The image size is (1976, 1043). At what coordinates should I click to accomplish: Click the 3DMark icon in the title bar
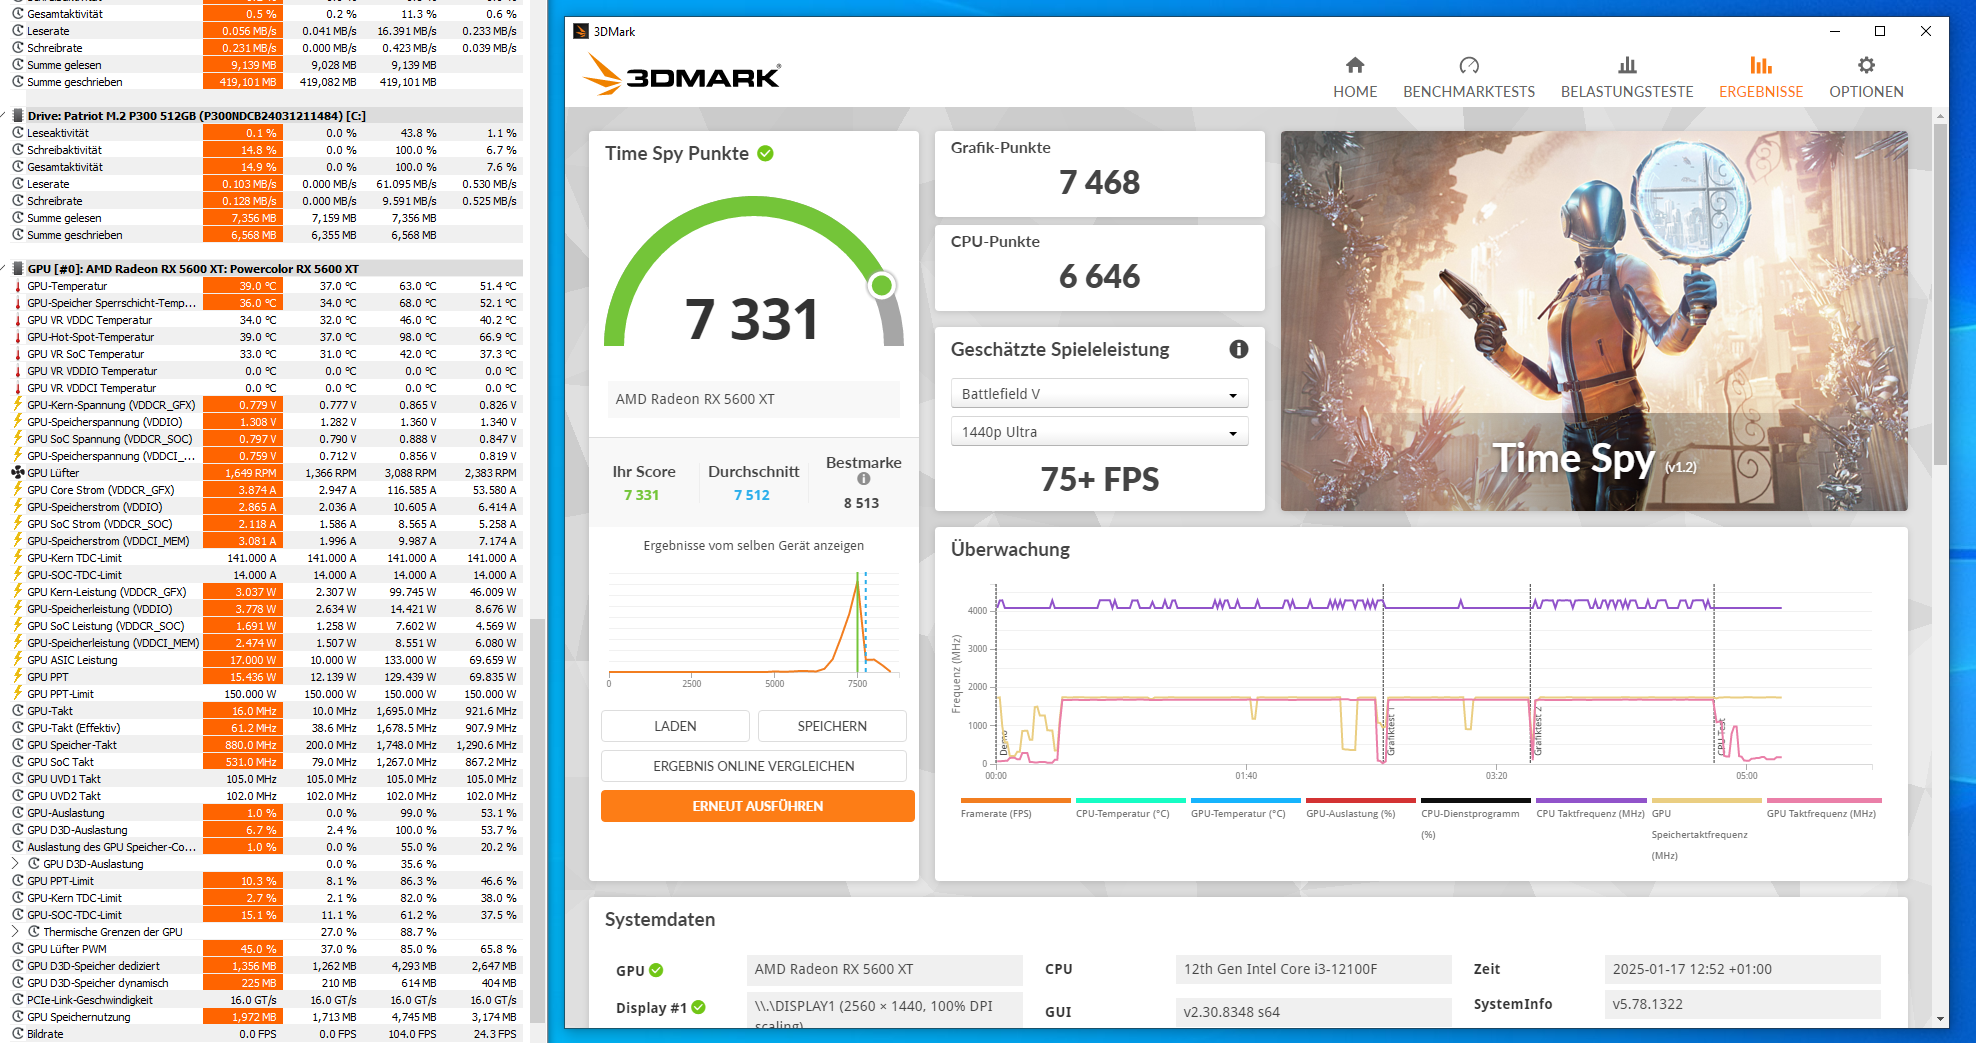click(x=581, y=31)
